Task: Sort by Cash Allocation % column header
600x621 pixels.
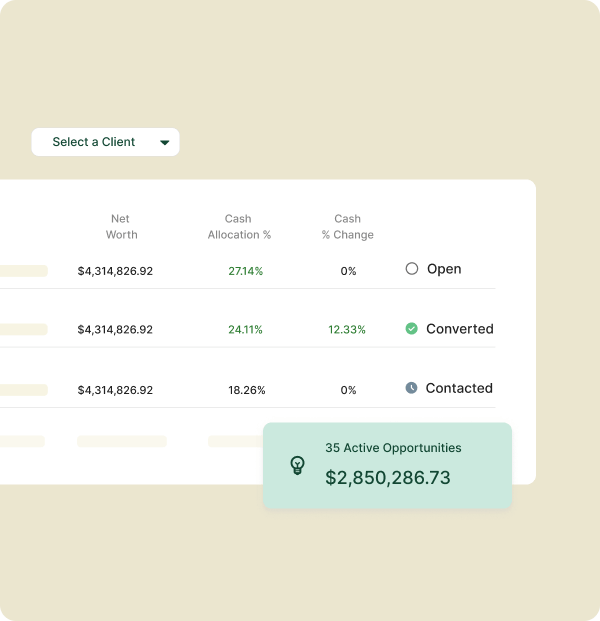Action: (239, 227)
